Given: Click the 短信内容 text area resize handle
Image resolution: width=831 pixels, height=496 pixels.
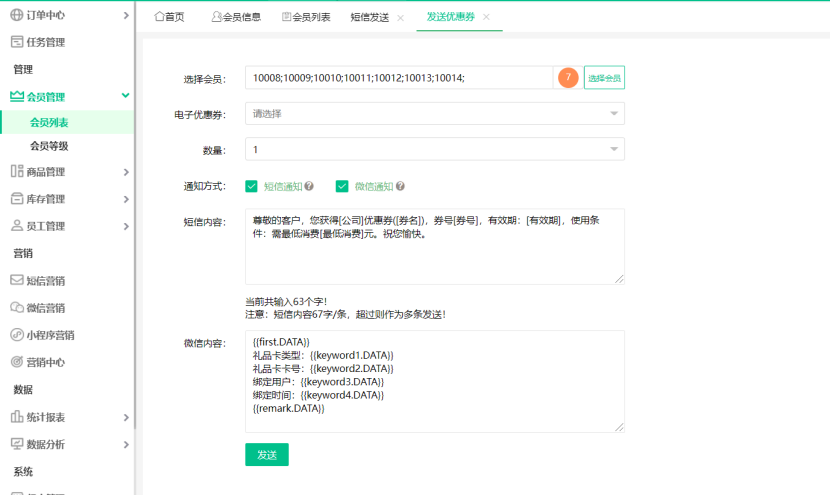Looking at the screenshot, I should click(620, 279).
